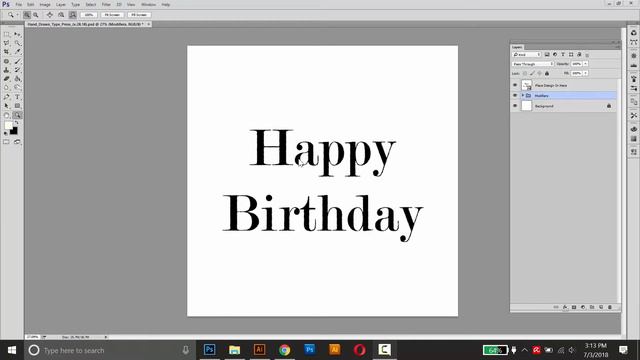Select the Crop tool
The width and height of the screenshot is (640, 360).
click(7, 52)
